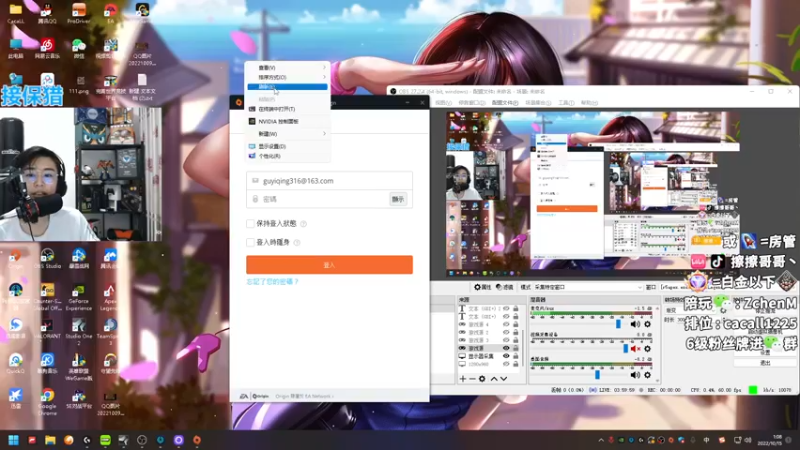The image size is (800, 450).
Task: Select the GeForce Experience desktop shortcut
Action: point(79,297)
